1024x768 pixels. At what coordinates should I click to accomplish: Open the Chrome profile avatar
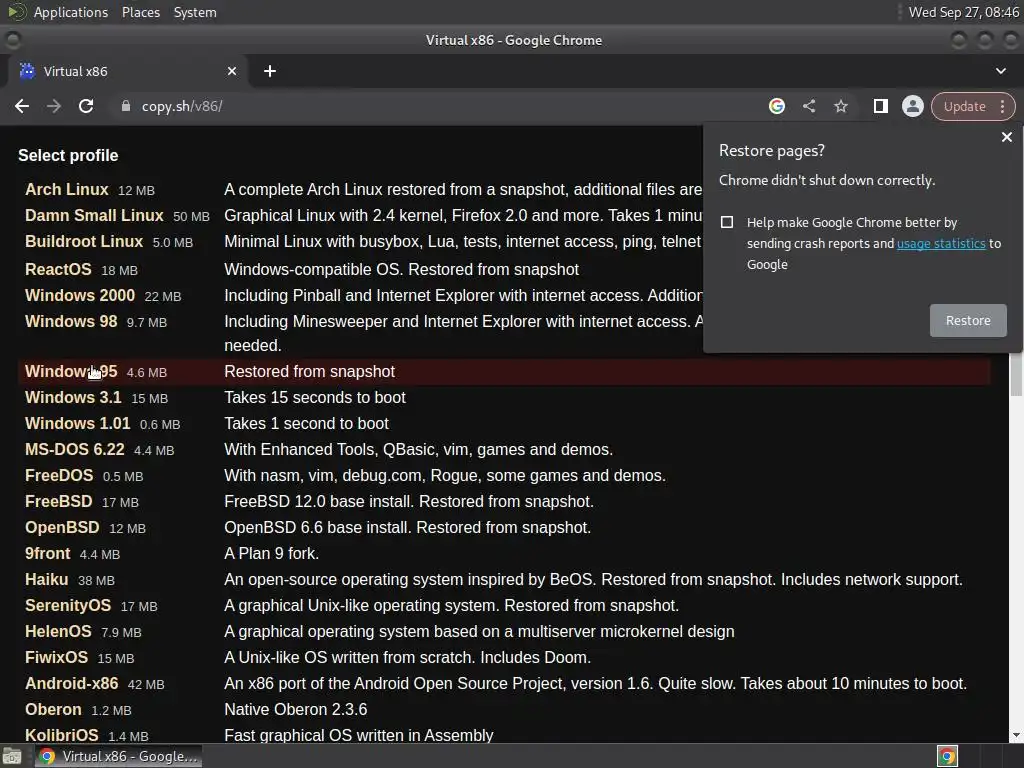(x=912, y=106)
